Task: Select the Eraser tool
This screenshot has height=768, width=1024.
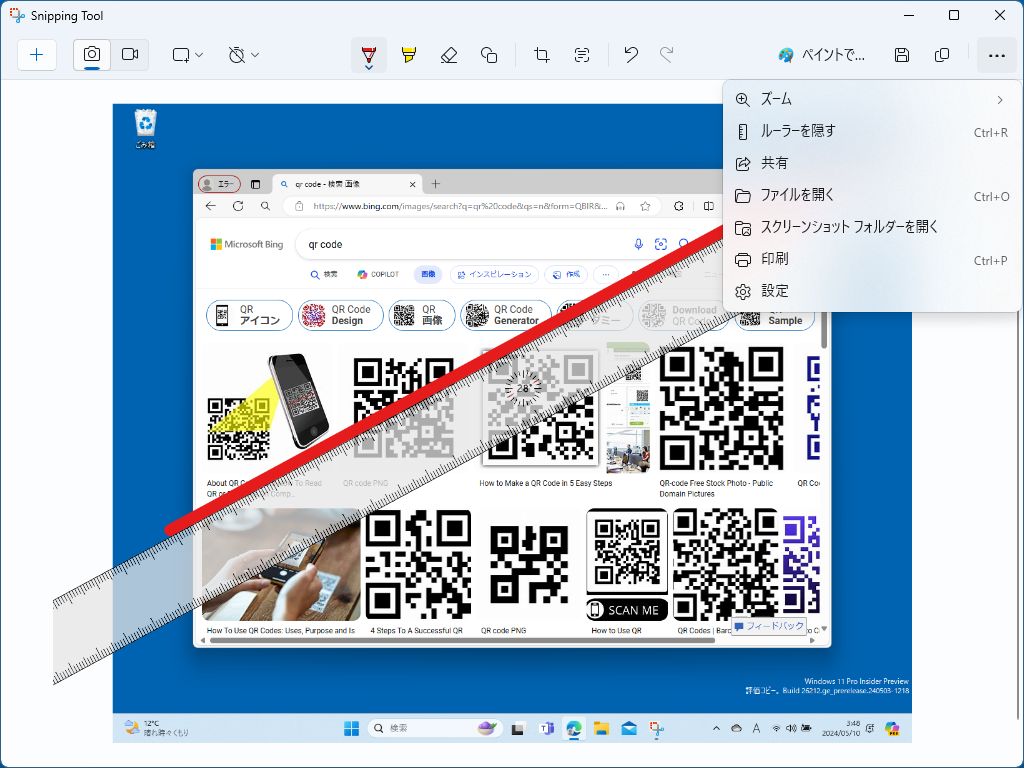Action: (448, 55)
